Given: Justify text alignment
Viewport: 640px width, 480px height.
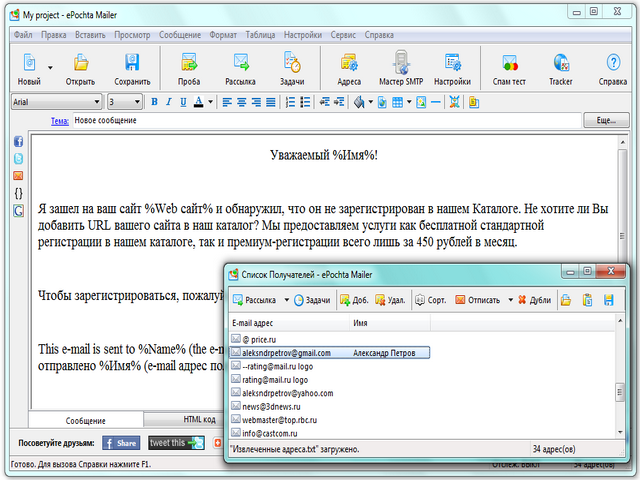Looking at the screenshot, I should pos(271,102).
